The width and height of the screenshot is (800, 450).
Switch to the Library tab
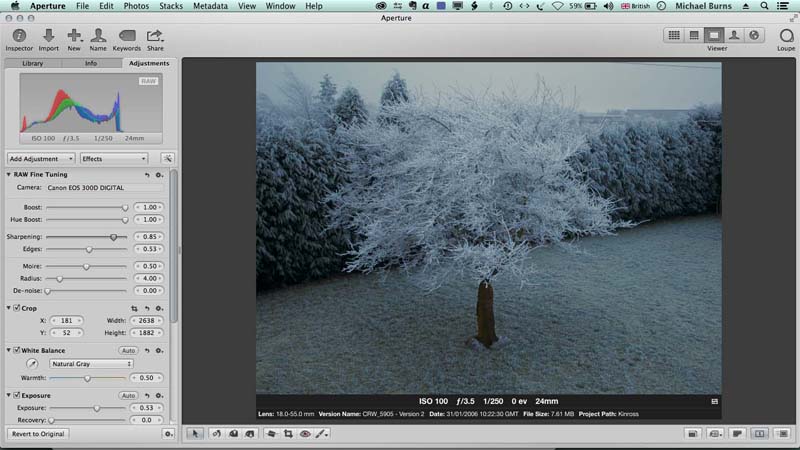33,63
